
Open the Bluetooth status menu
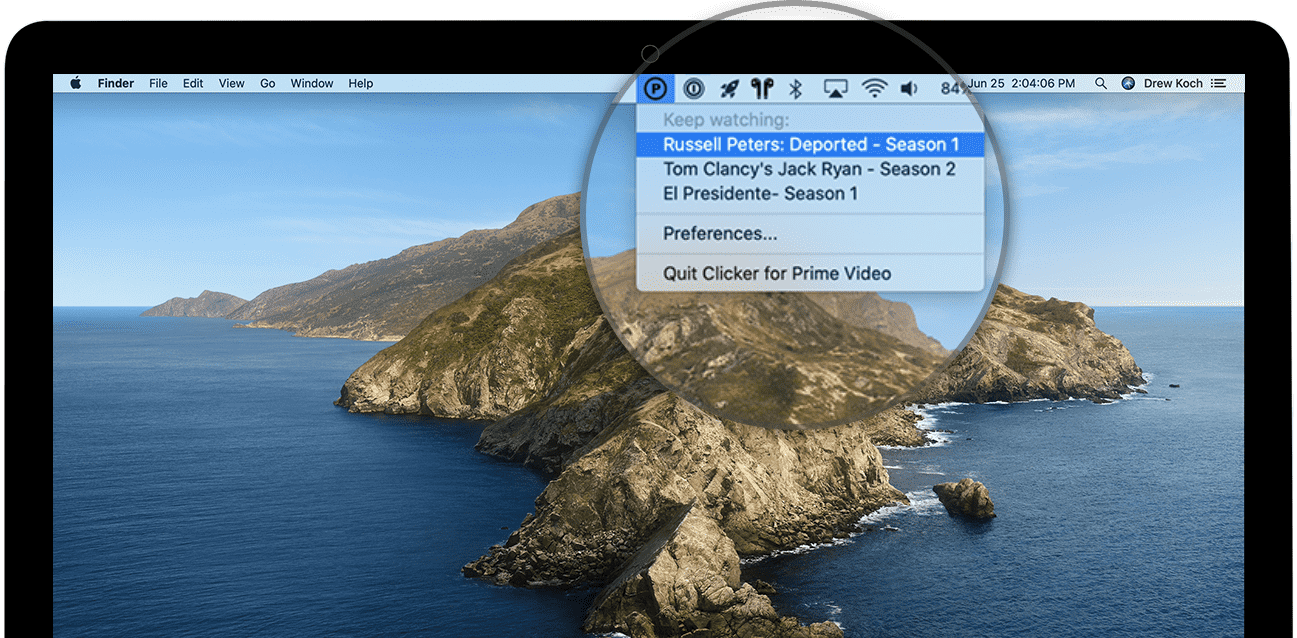pos(796,89)
